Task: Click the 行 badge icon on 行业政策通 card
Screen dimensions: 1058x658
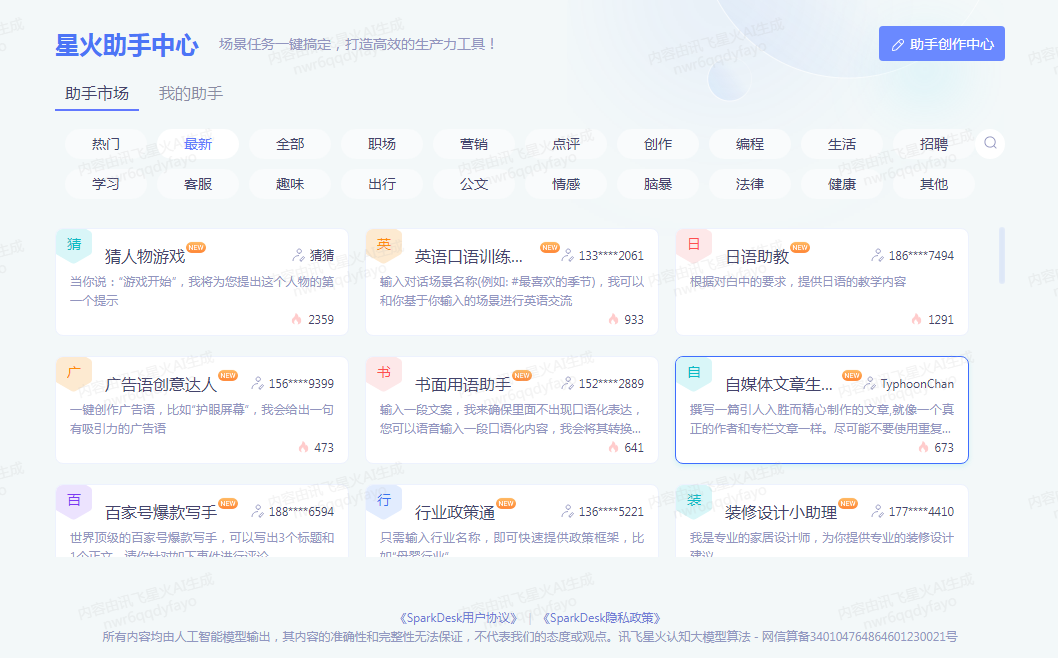Action: (384, 500)
